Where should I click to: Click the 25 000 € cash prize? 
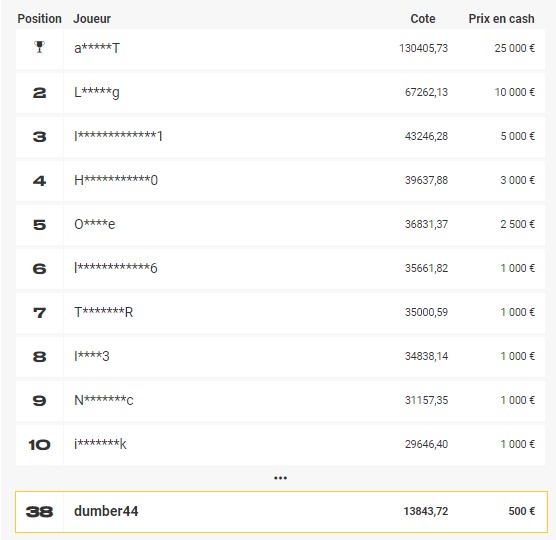coord(515,48)
